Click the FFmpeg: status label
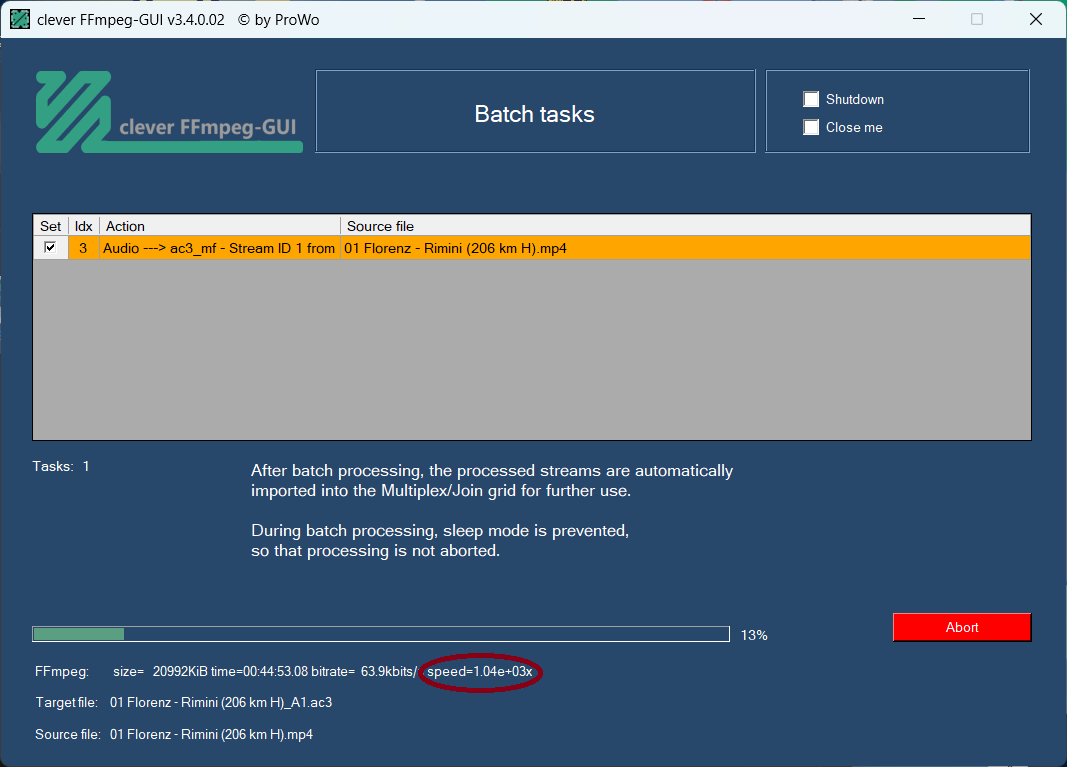 pyautogui.click(x=62, y=672)
